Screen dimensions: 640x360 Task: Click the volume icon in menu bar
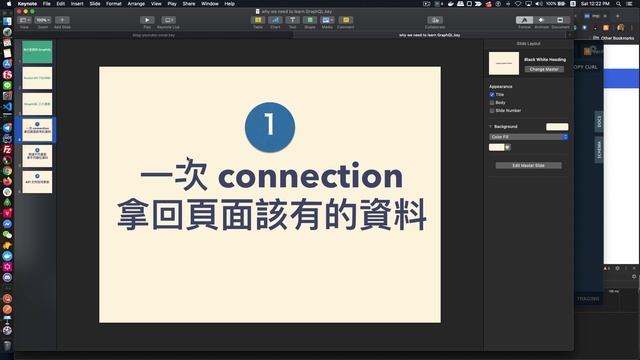(x=539, y=4)
